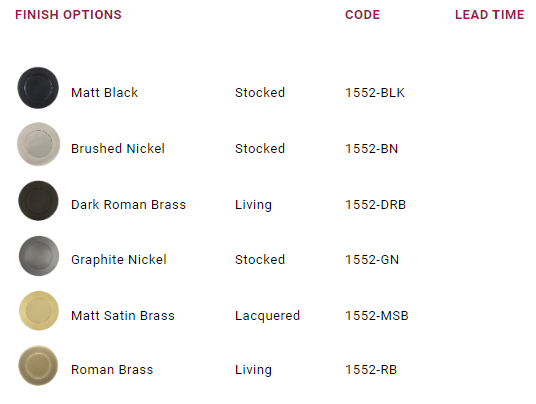Select product code 1552-BLK
This screenshot has height=404, width=536.
click(375, 93)
